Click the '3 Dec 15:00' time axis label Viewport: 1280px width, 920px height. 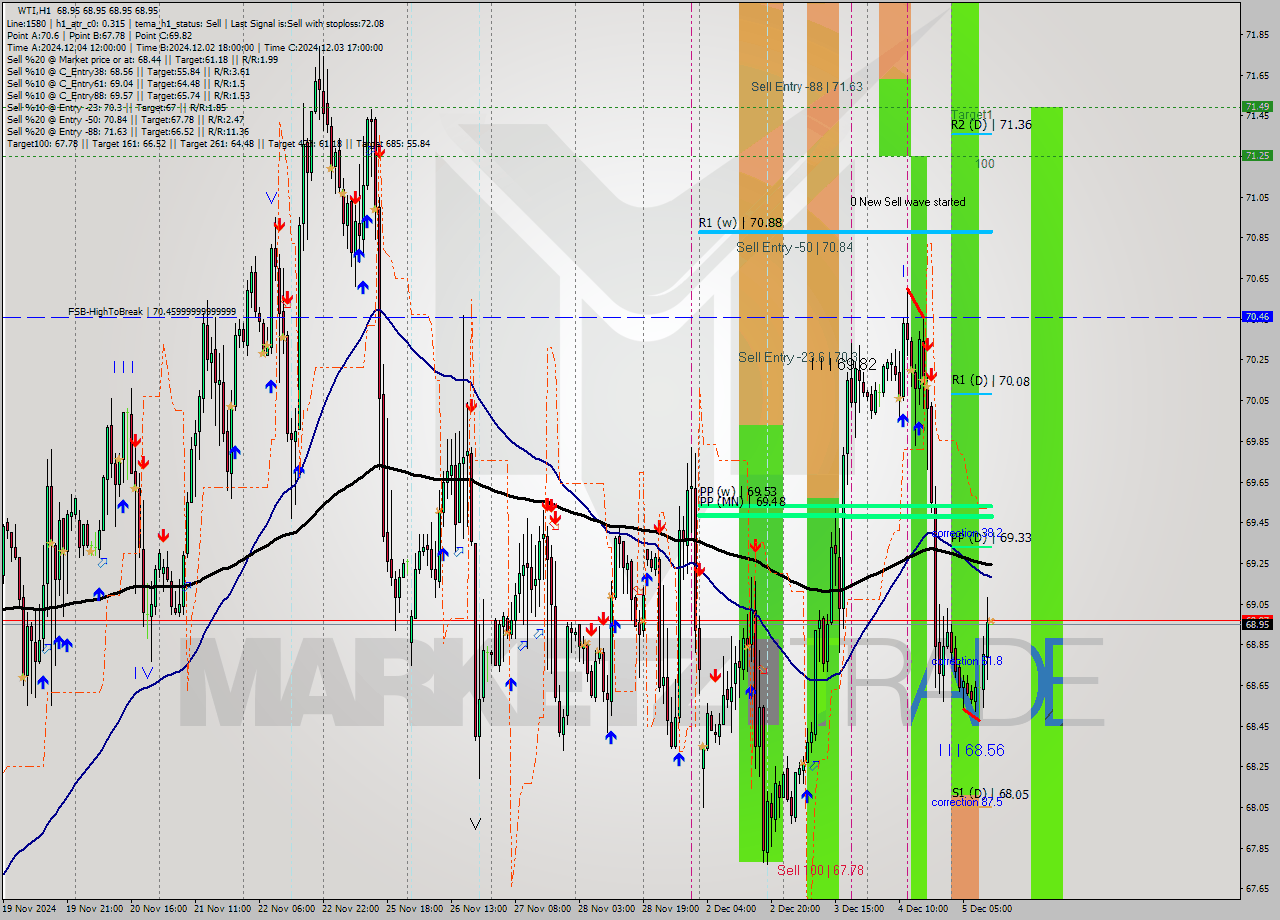tap(859, 909)
